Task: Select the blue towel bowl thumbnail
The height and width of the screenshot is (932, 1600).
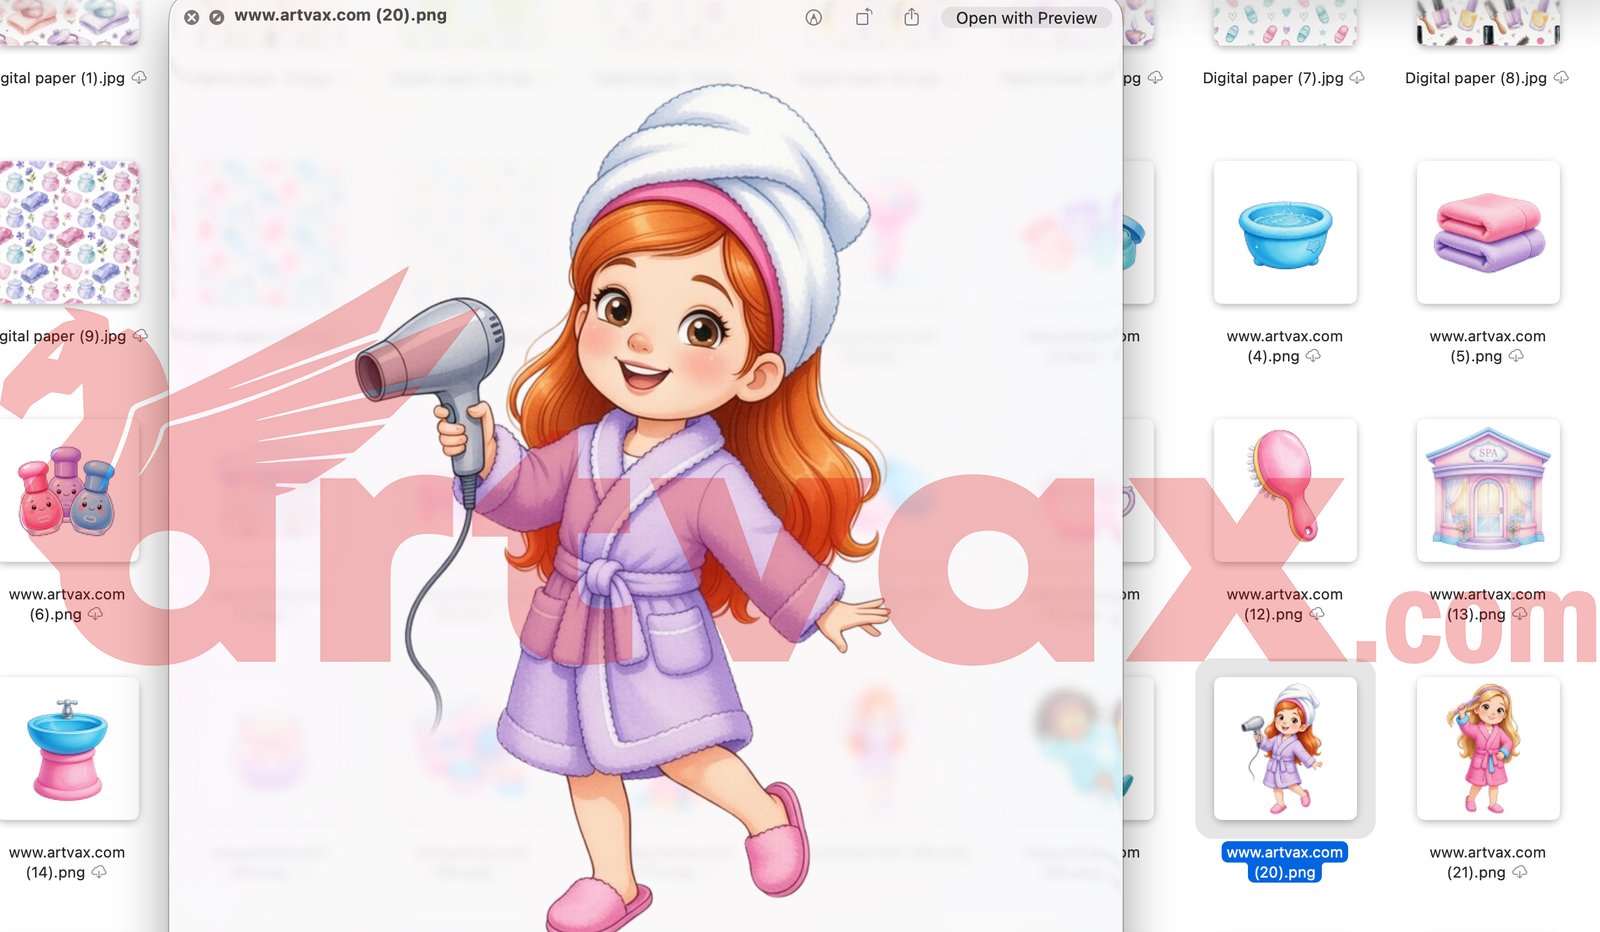Action: click(x=1285, y=232)
